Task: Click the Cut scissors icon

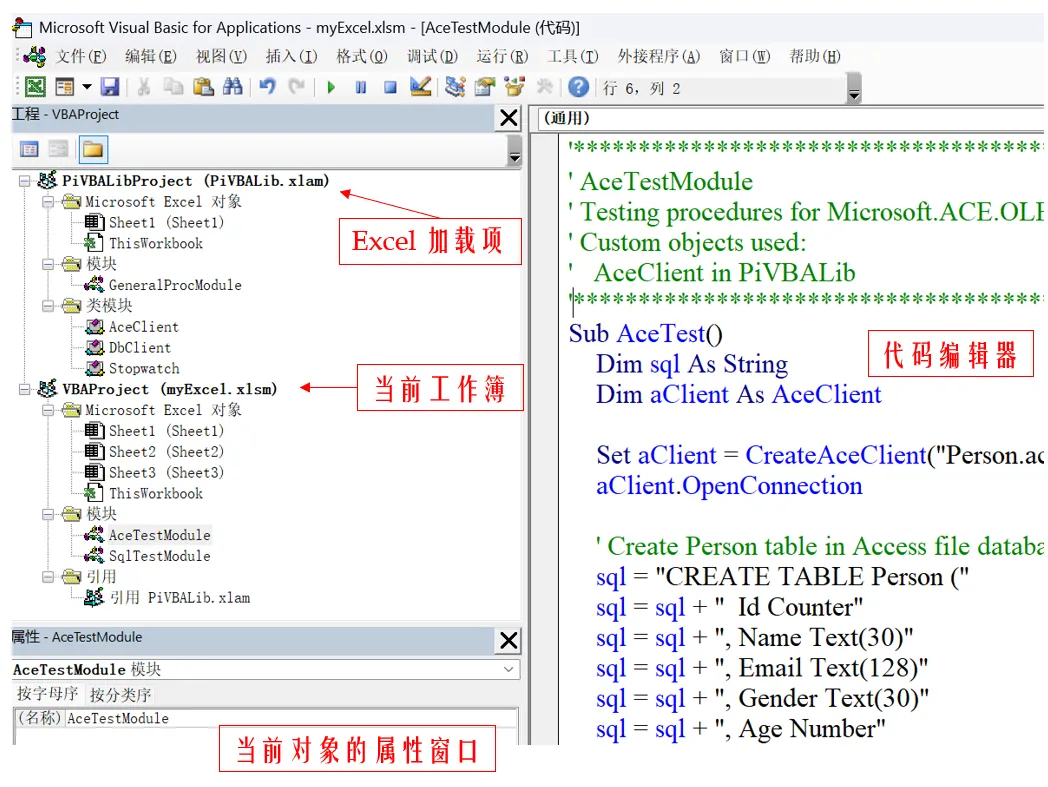Action: (143, 88)
